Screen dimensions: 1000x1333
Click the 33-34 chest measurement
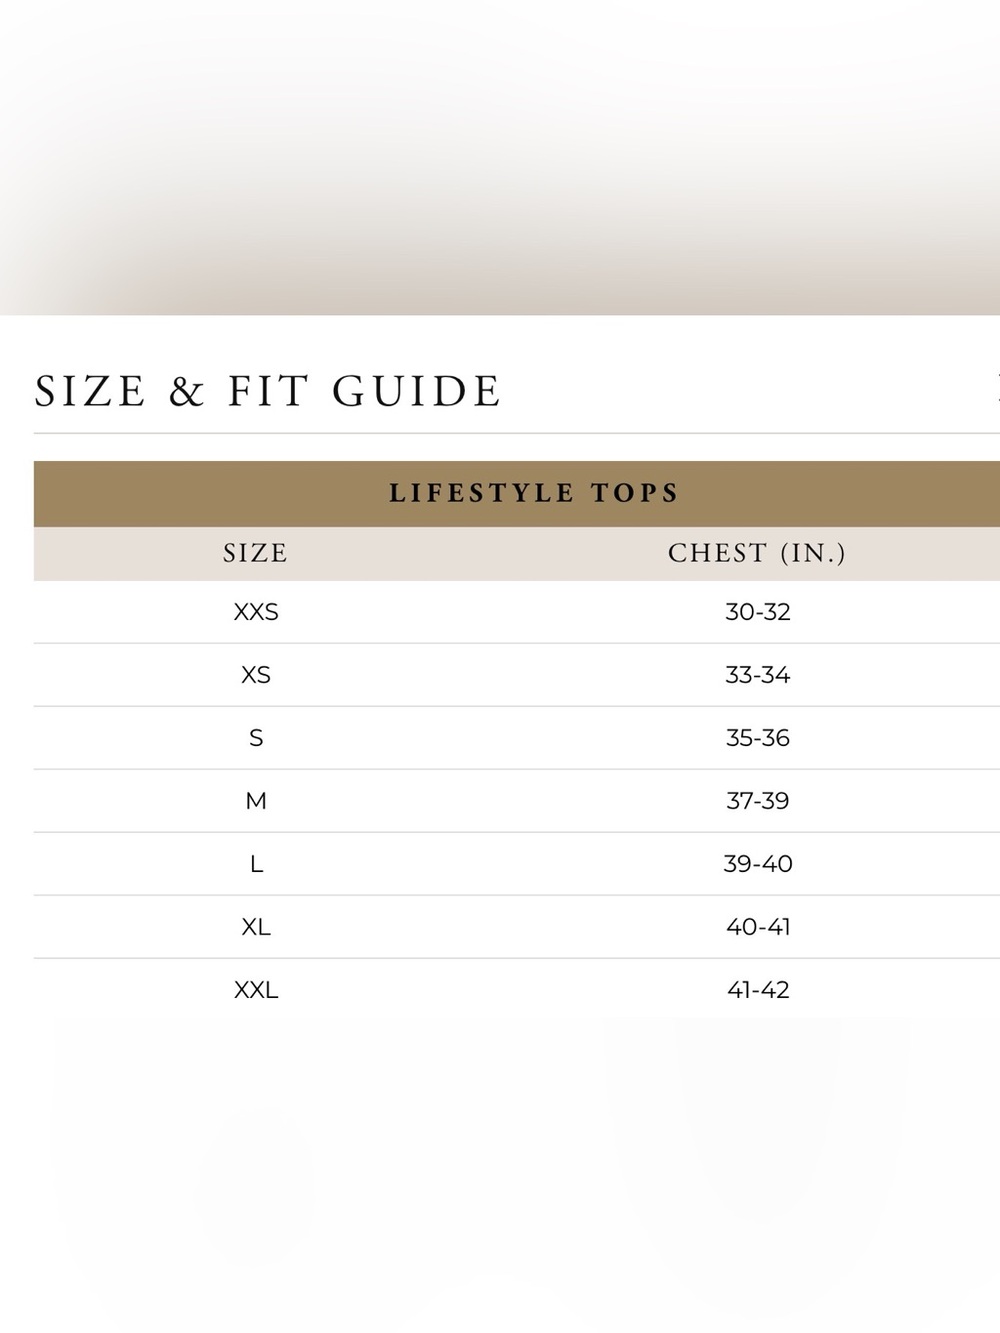[x=758, y=675]
